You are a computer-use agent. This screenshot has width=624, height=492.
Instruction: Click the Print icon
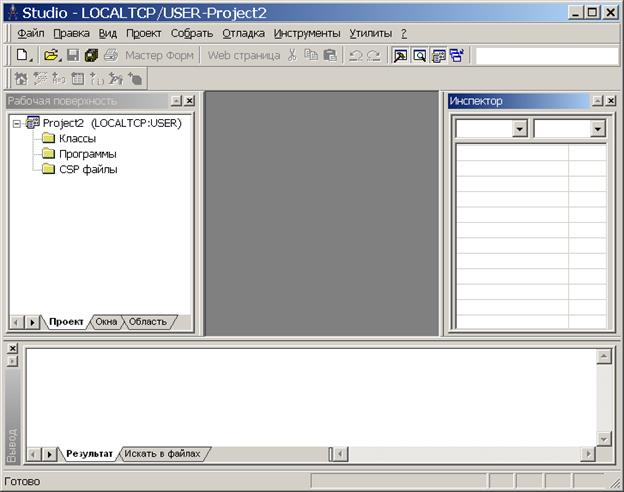111,55
